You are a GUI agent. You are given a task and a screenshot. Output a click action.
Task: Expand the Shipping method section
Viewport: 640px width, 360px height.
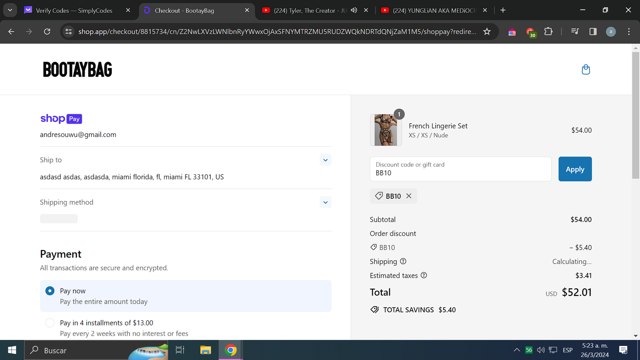325,202
